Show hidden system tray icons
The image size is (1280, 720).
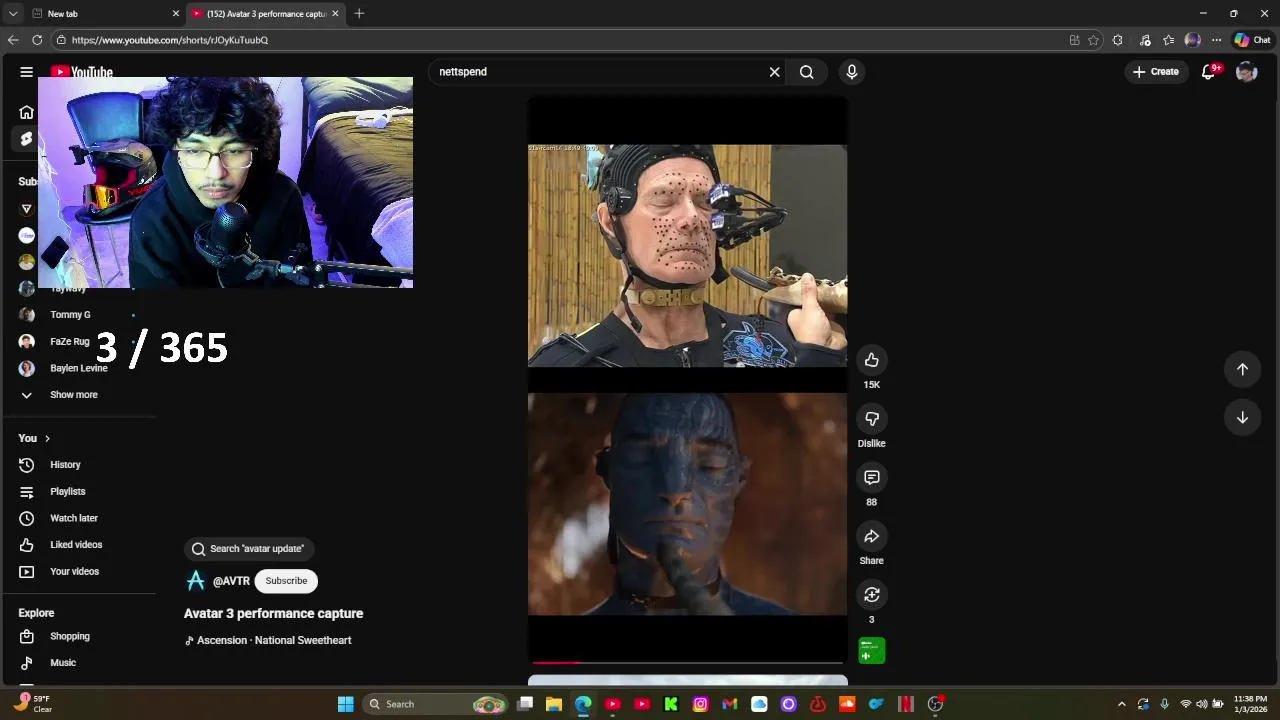(x=1122, y=704)
